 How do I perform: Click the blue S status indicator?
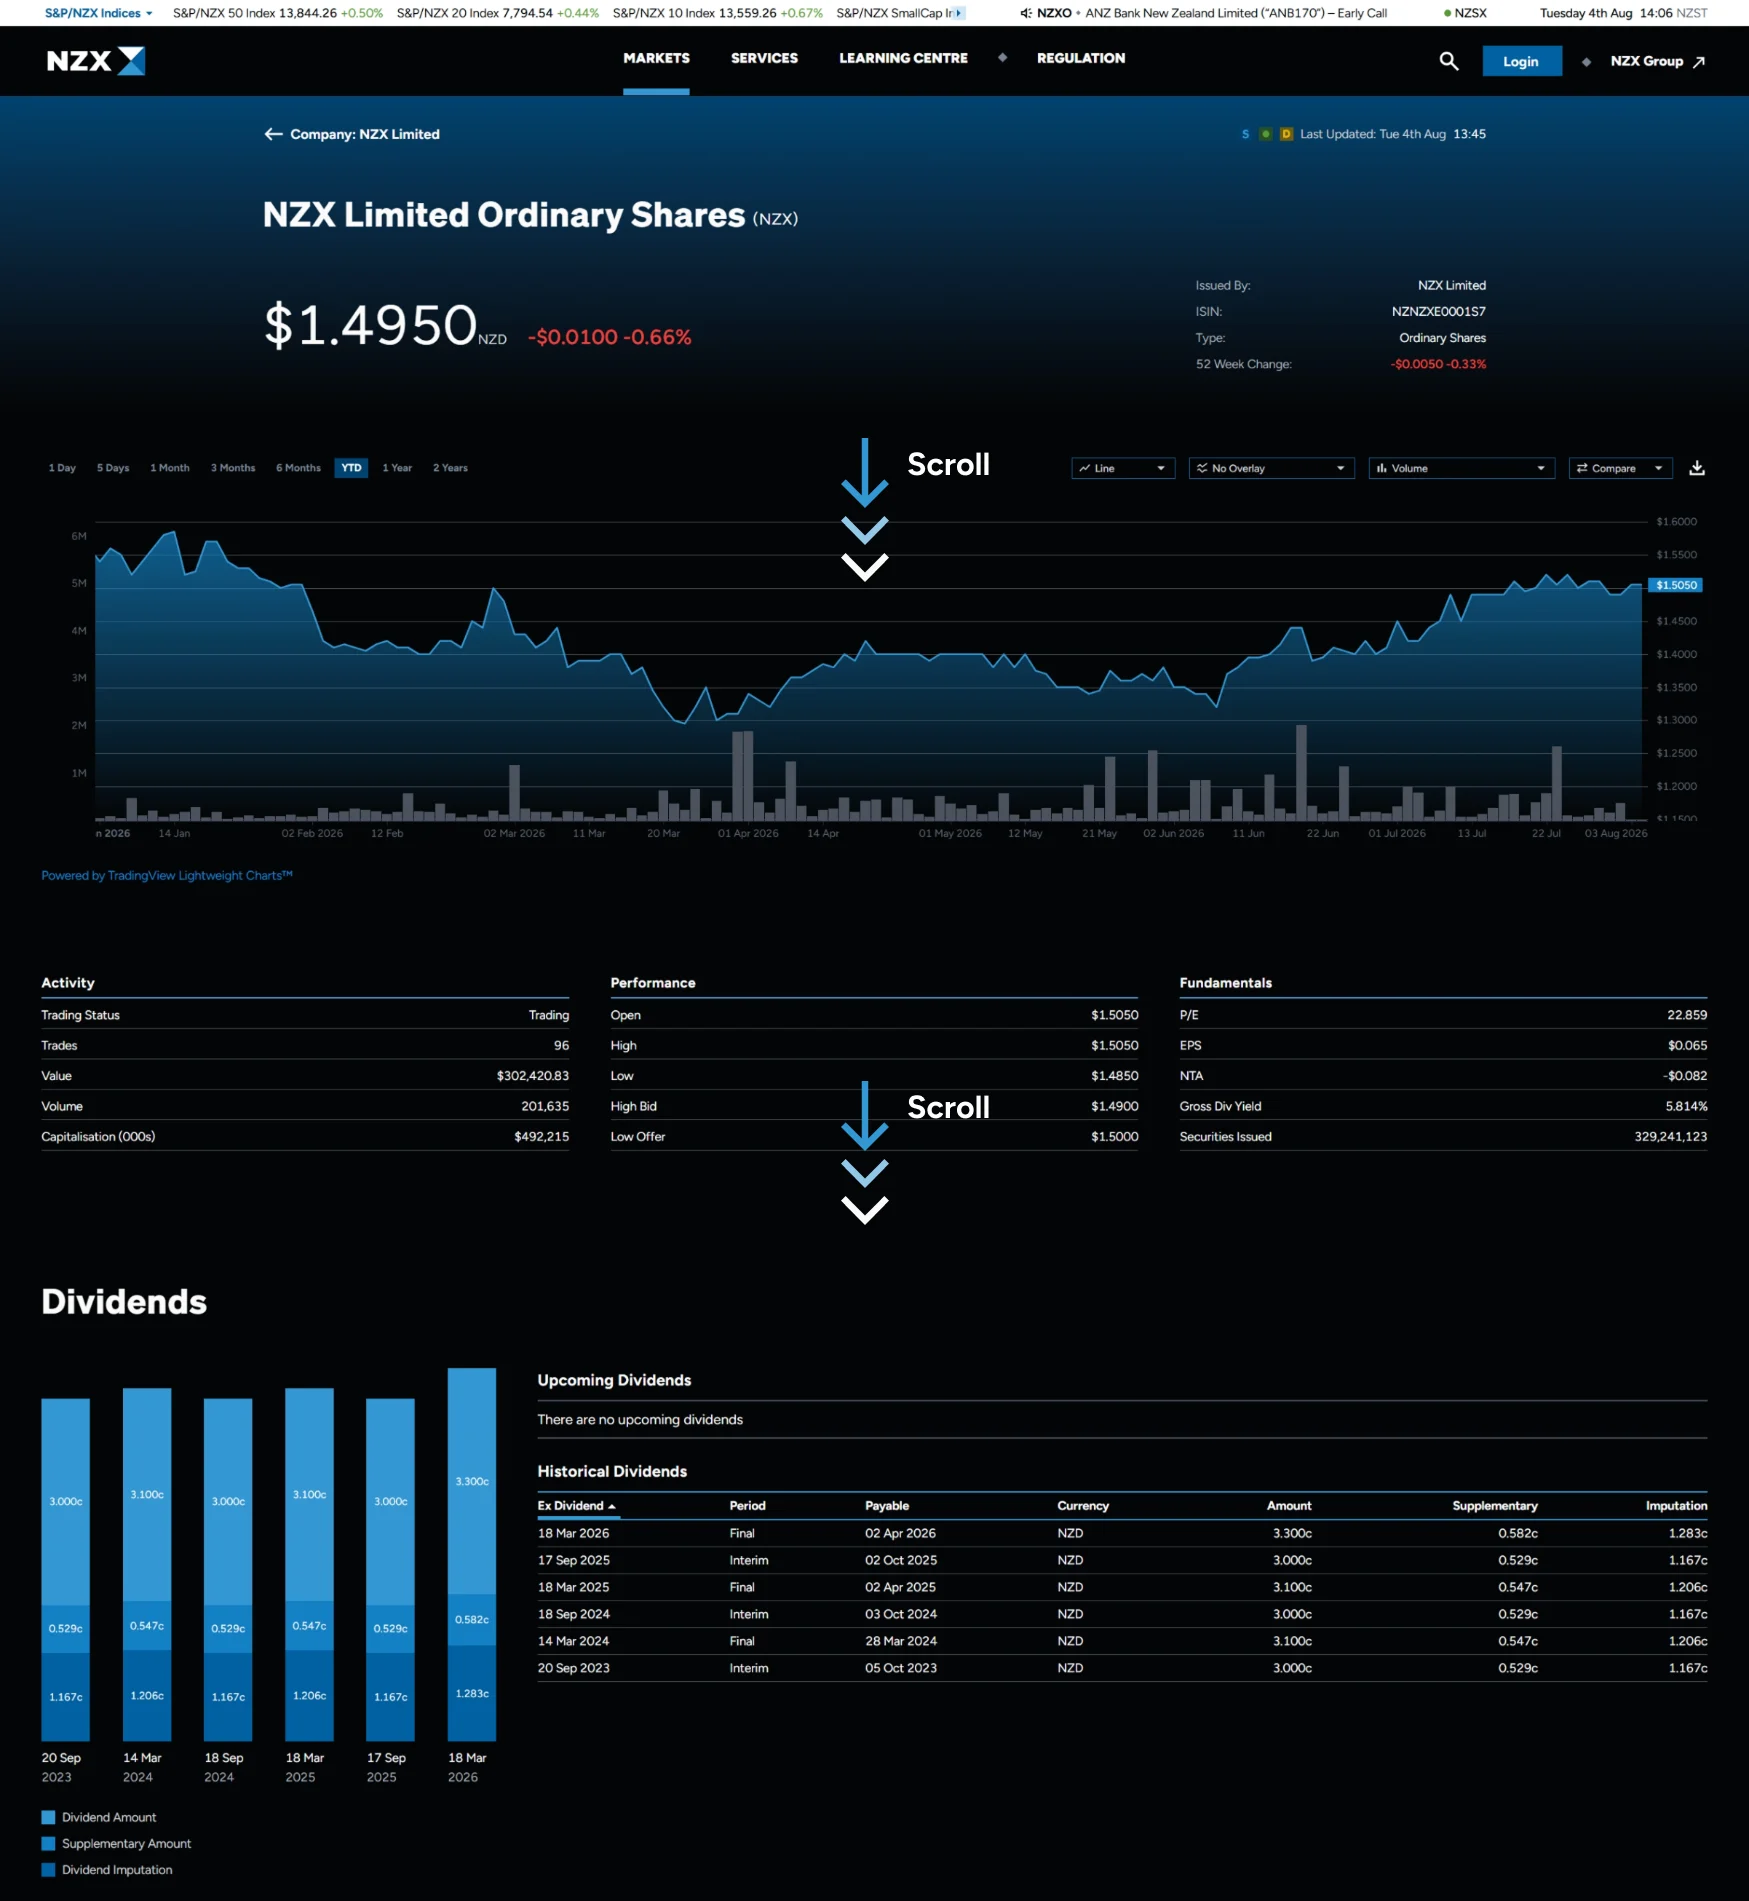click(1245, 134)
